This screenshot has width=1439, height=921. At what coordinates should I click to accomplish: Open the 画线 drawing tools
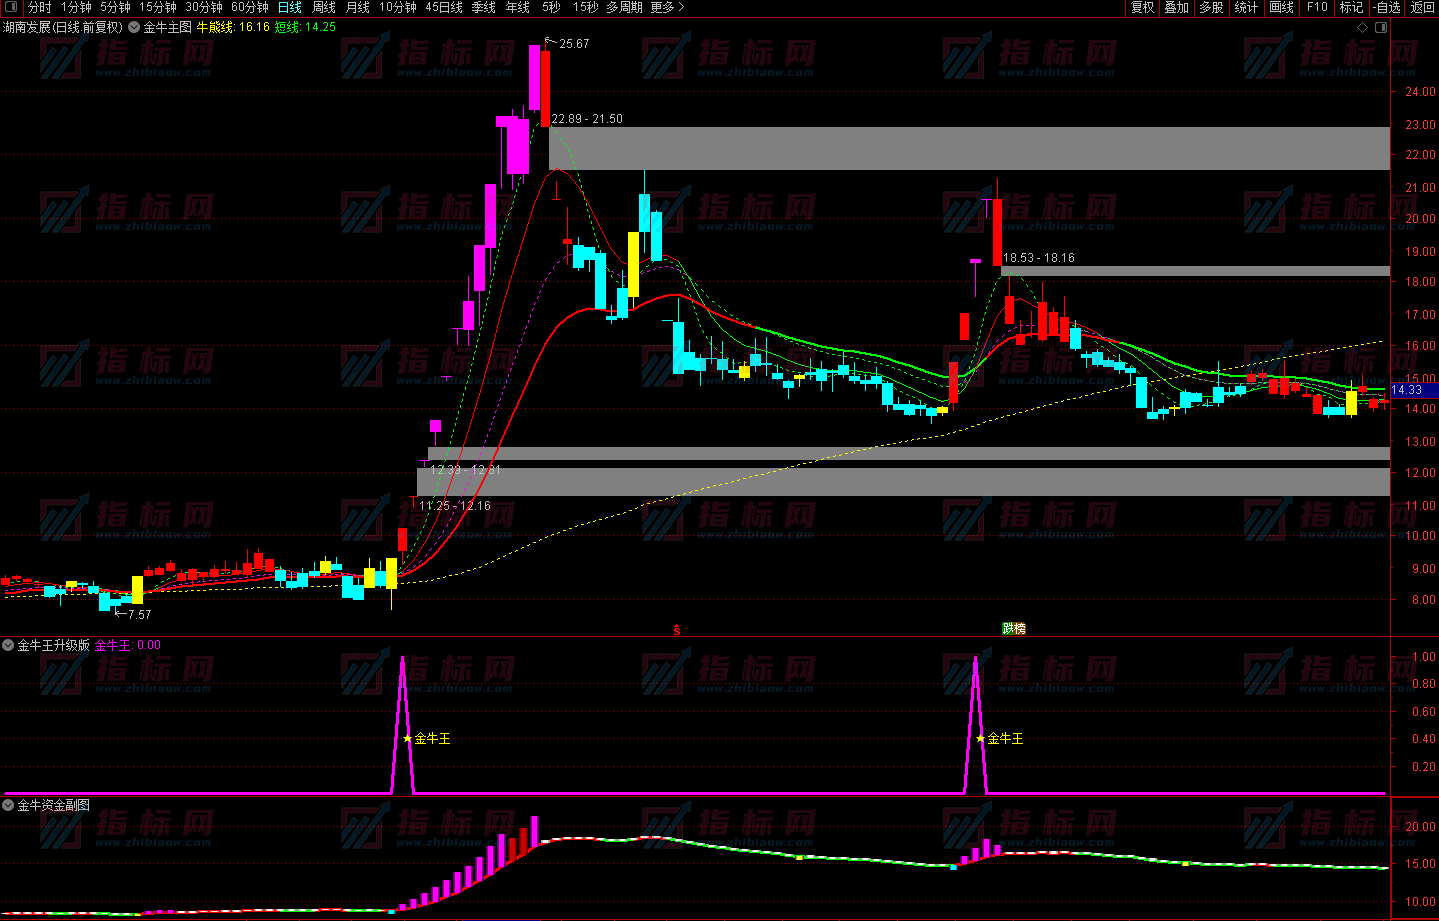[1281, 7]
